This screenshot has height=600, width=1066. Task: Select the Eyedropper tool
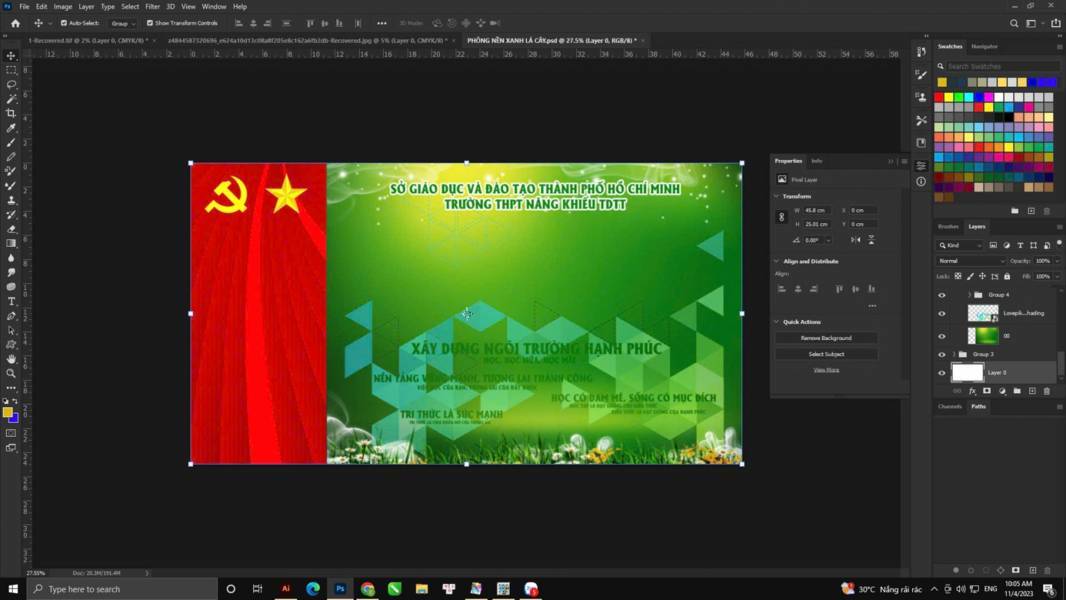(11, 128)
